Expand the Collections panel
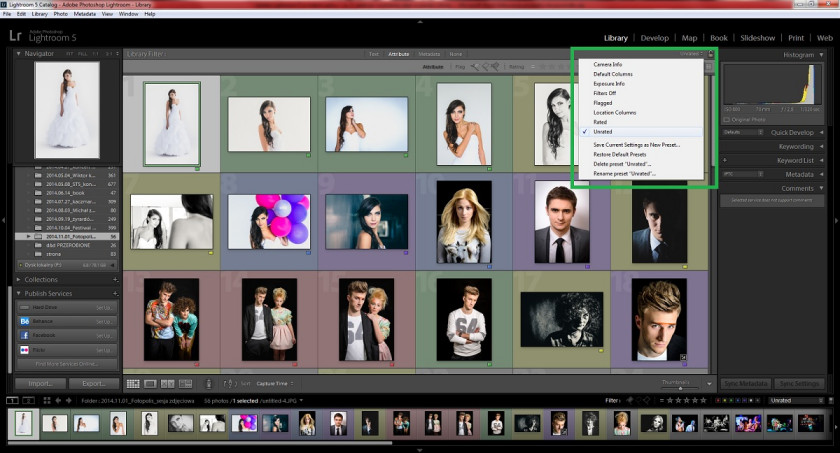Image resolution: width=840 pixels, height=453 pixels. tap(18, 280)
